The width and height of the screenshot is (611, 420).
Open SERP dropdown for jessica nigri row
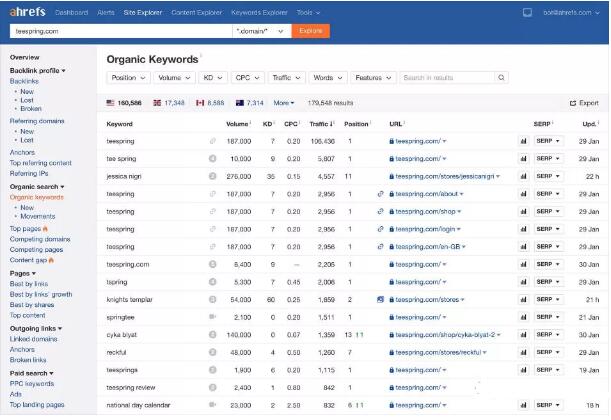(x=548, y=176)
